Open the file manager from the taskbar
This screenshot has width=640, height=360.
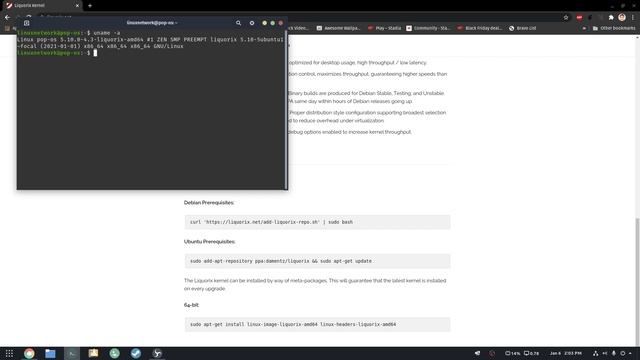(x=50, y=353)
